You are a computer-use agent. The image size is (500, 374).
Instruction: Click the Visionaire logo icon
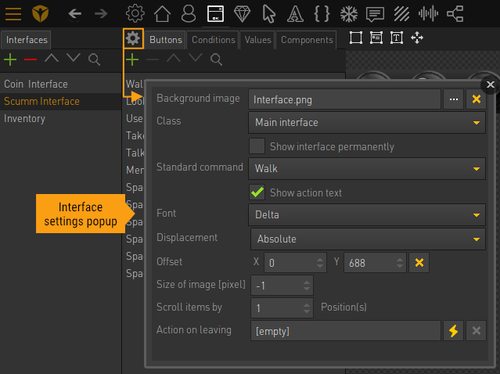[40, 14]
